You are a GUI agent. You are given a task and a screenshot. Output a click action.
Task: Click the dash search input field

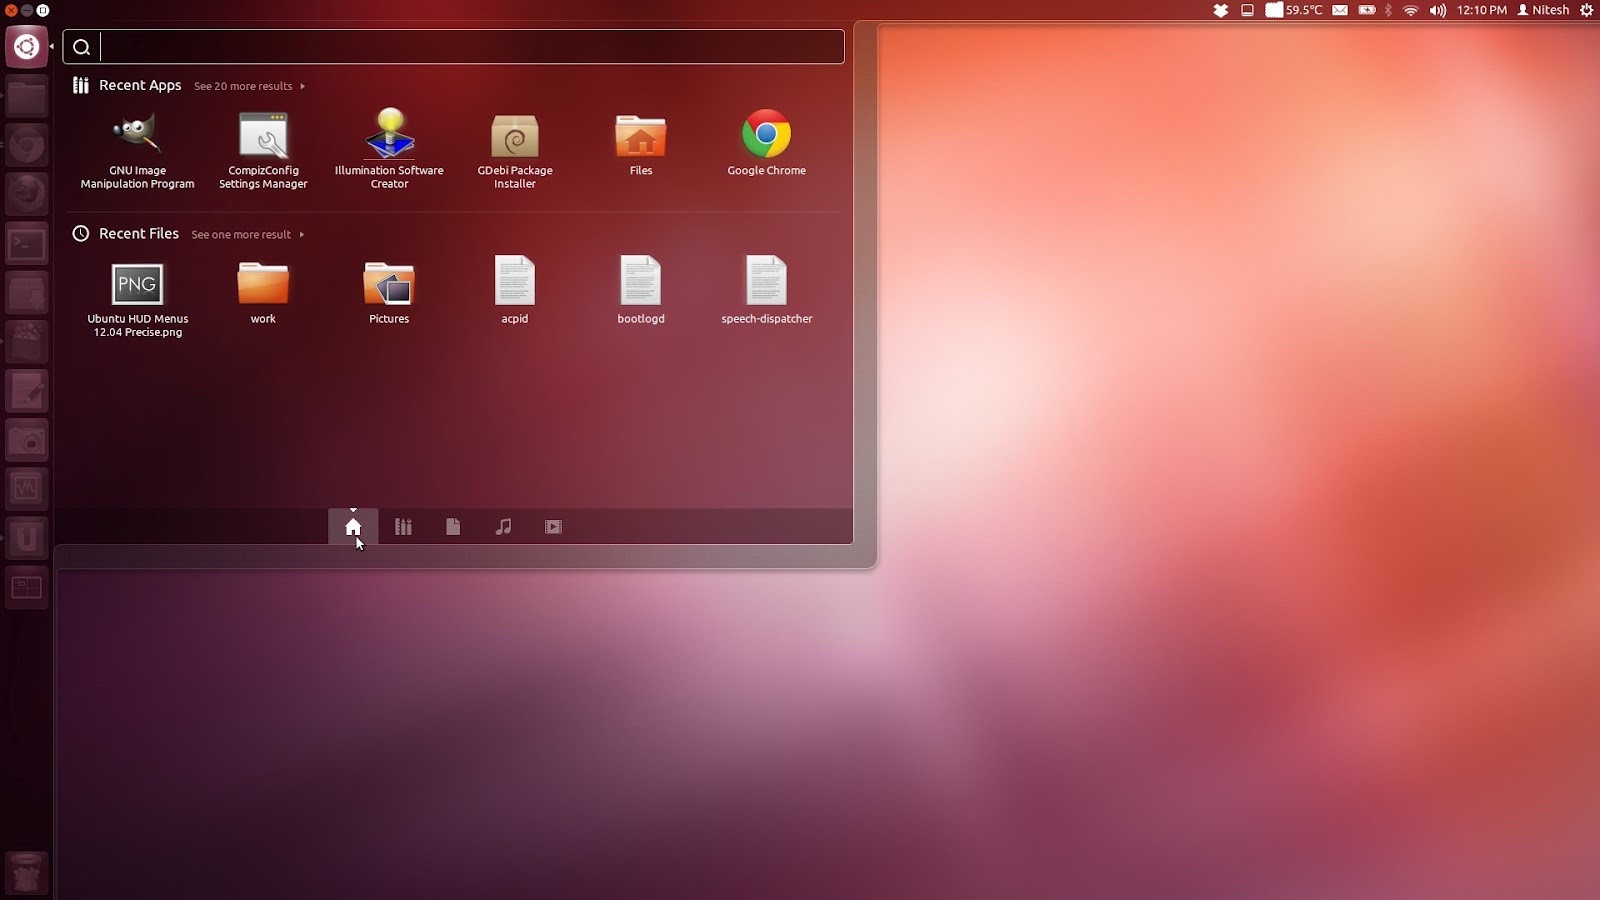(453, 46)
